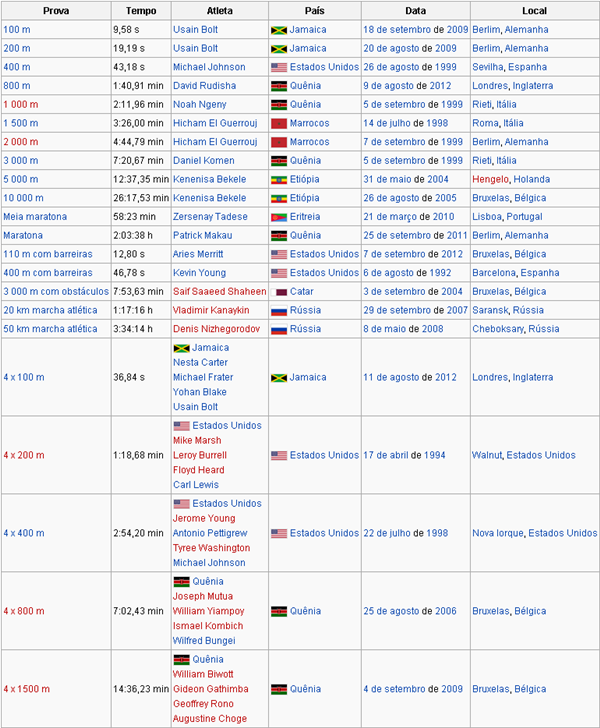Click the Kenya flag in the 800 m row
Image resolution: width=600 pixels, height=728 pixels.
(x=279, y=86)
